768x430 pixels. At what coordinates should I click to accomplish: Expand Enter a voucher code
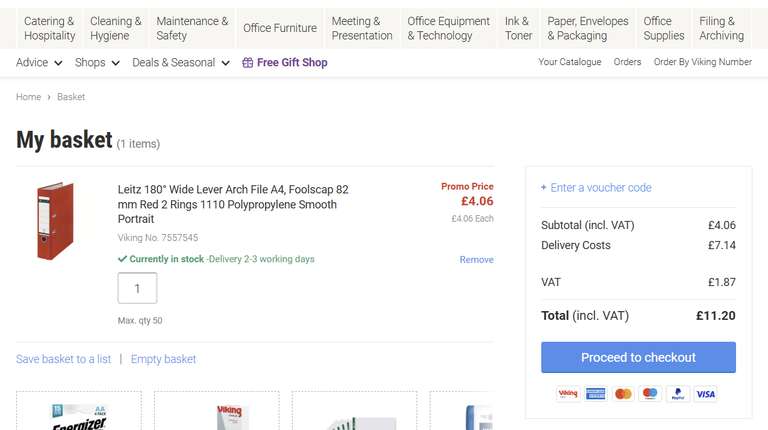click(x=596, y=188)
